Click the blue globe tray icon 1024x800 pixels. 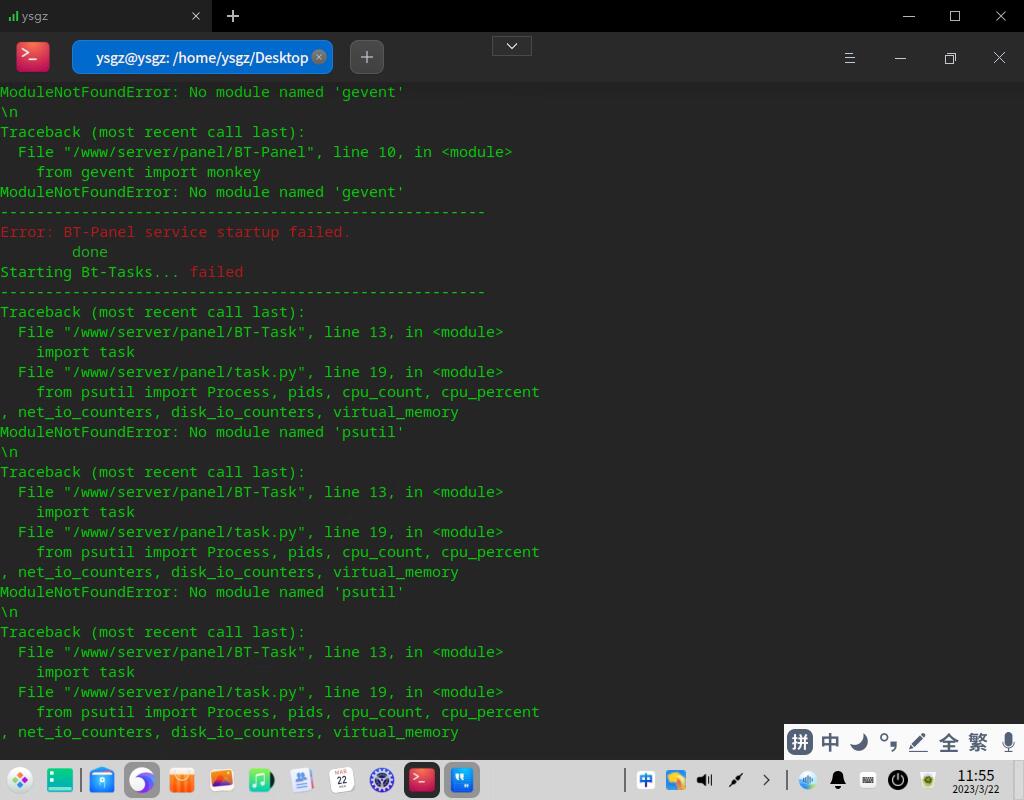click(808, 780)
